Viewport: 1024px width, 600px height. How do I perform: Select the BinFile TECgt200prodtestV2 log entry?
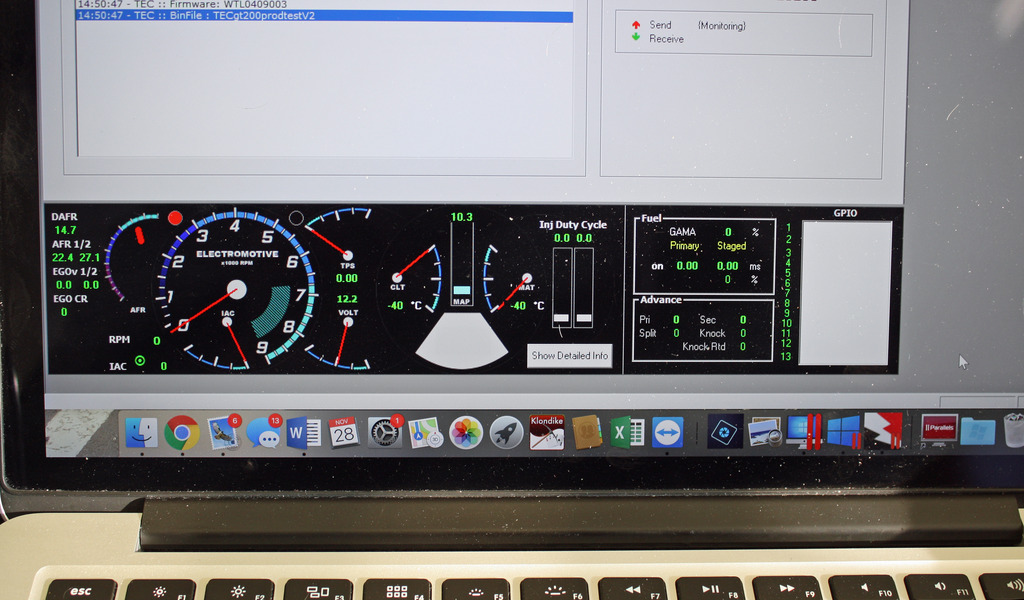point(324,17)
